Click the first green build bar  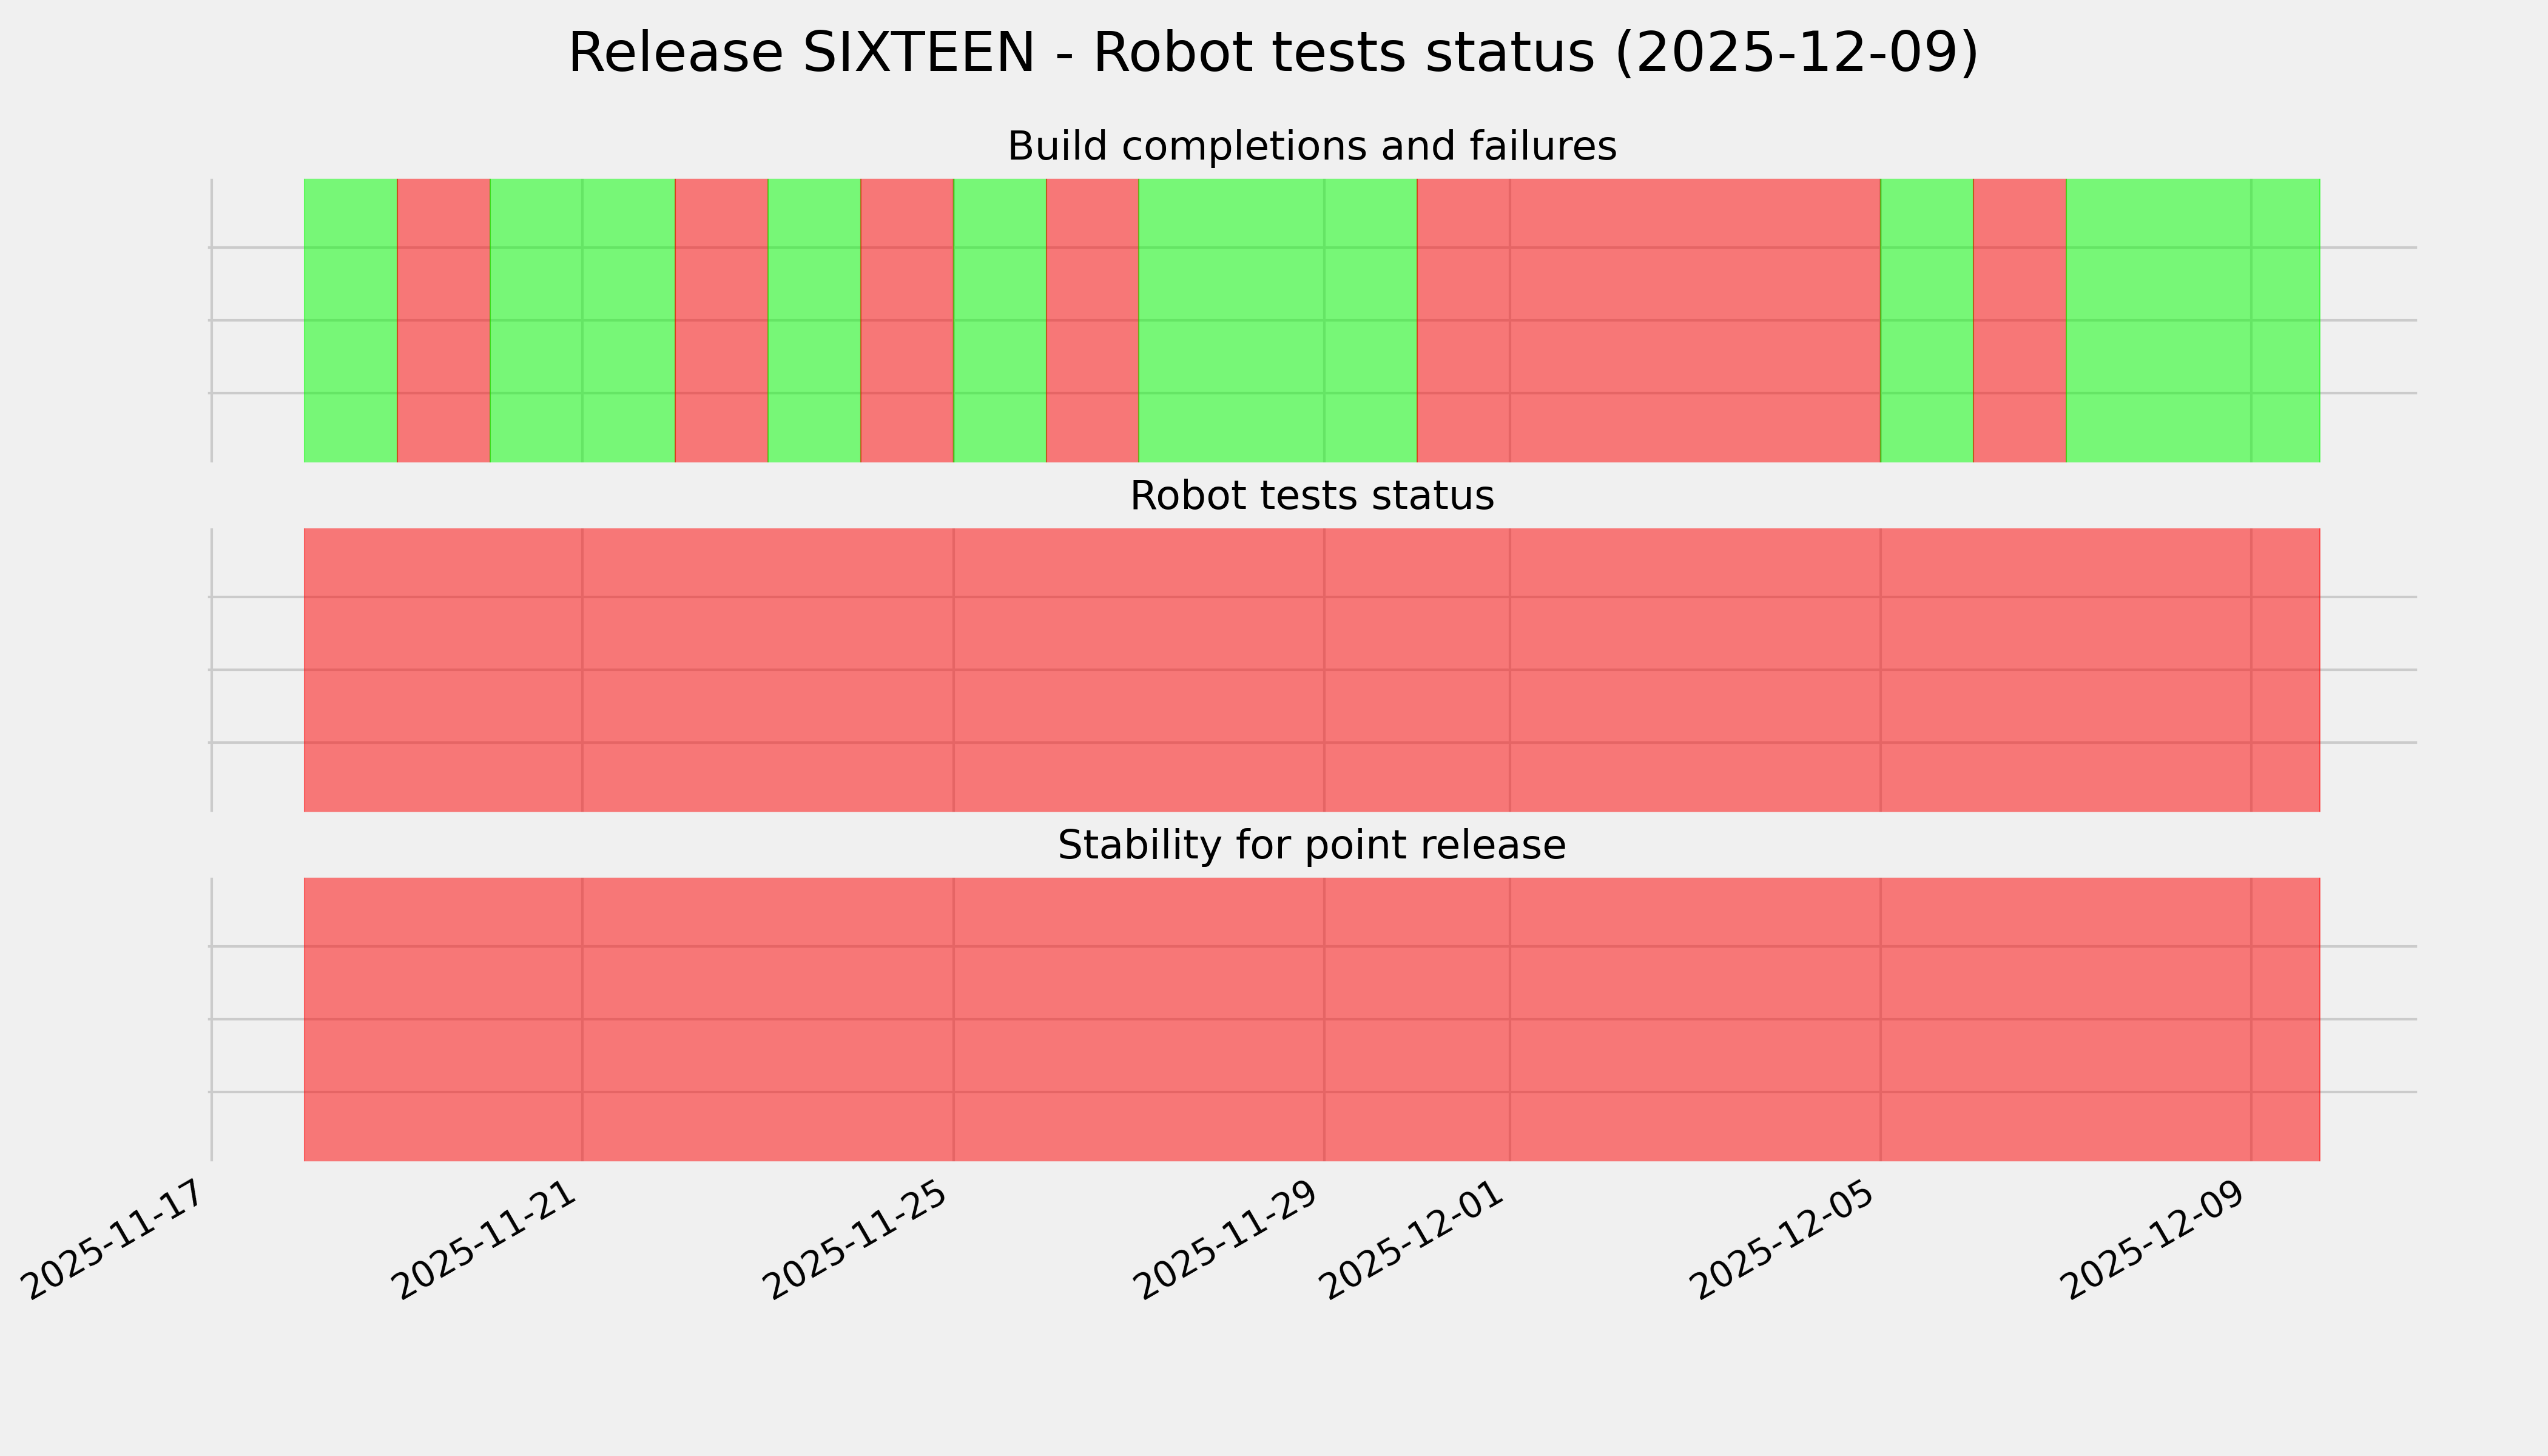350,320
